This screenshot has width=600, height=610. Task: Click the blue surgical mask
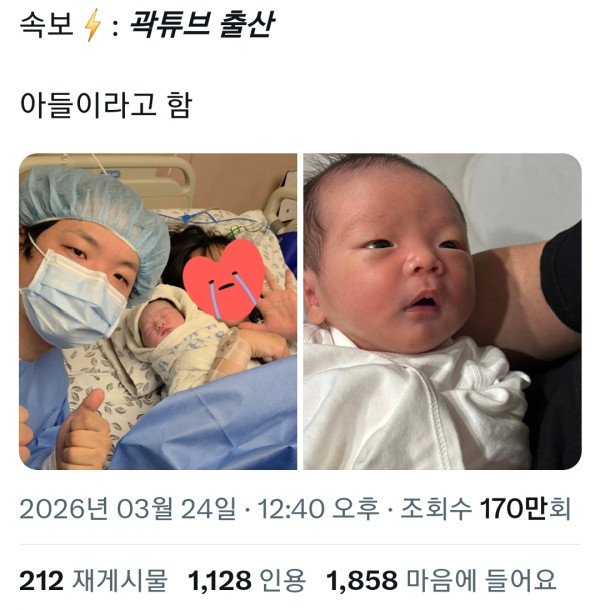(x=72, y=299)
